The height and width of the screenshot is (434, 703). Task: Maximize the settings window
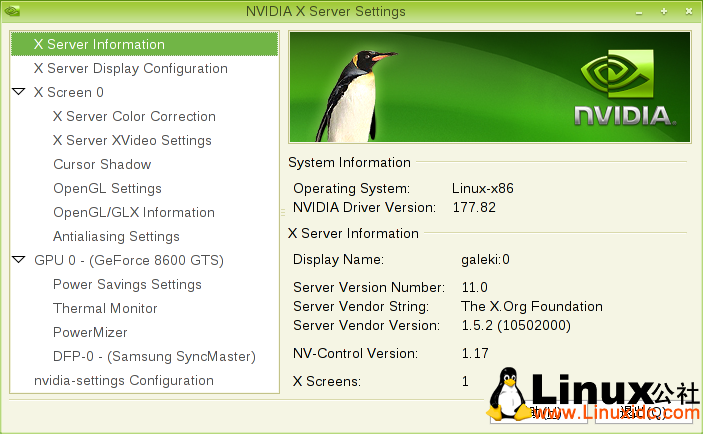click(x=663, y=11)
